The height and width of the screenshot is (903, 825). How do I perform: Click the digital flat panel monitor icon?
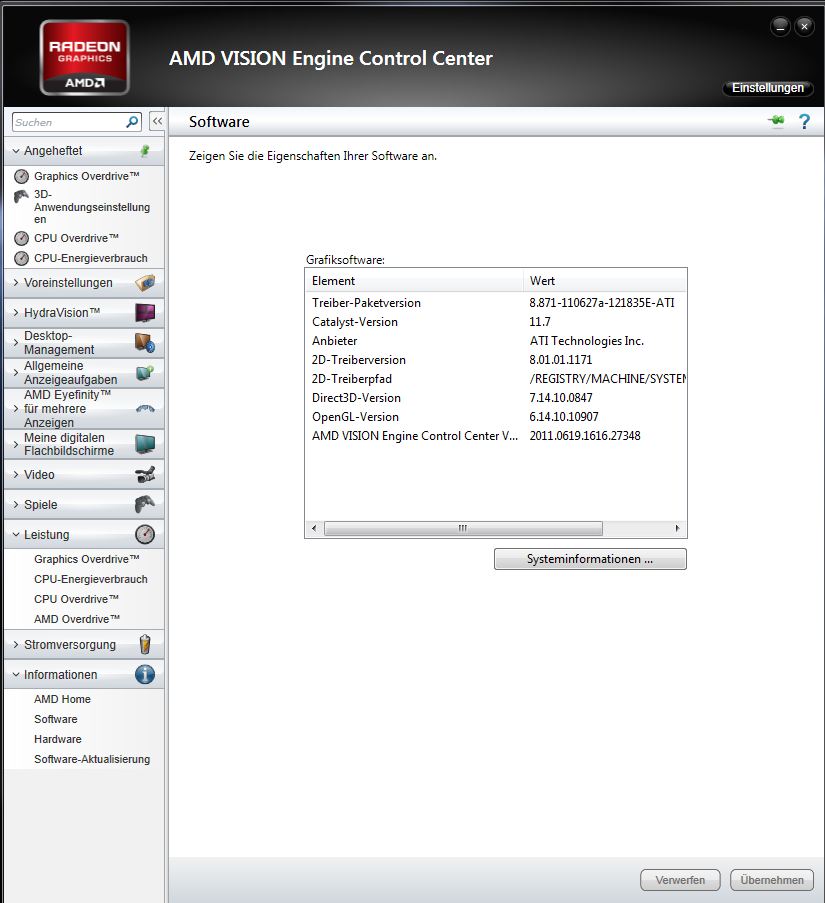click(x=145, y=444)
